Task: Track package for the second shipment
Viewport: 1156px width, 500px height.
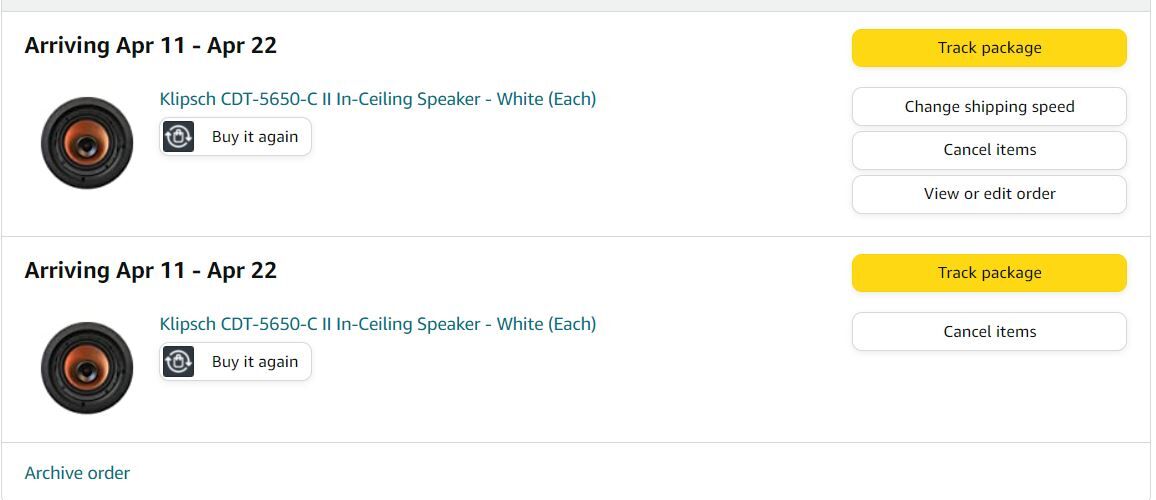Action: point(989,273)
